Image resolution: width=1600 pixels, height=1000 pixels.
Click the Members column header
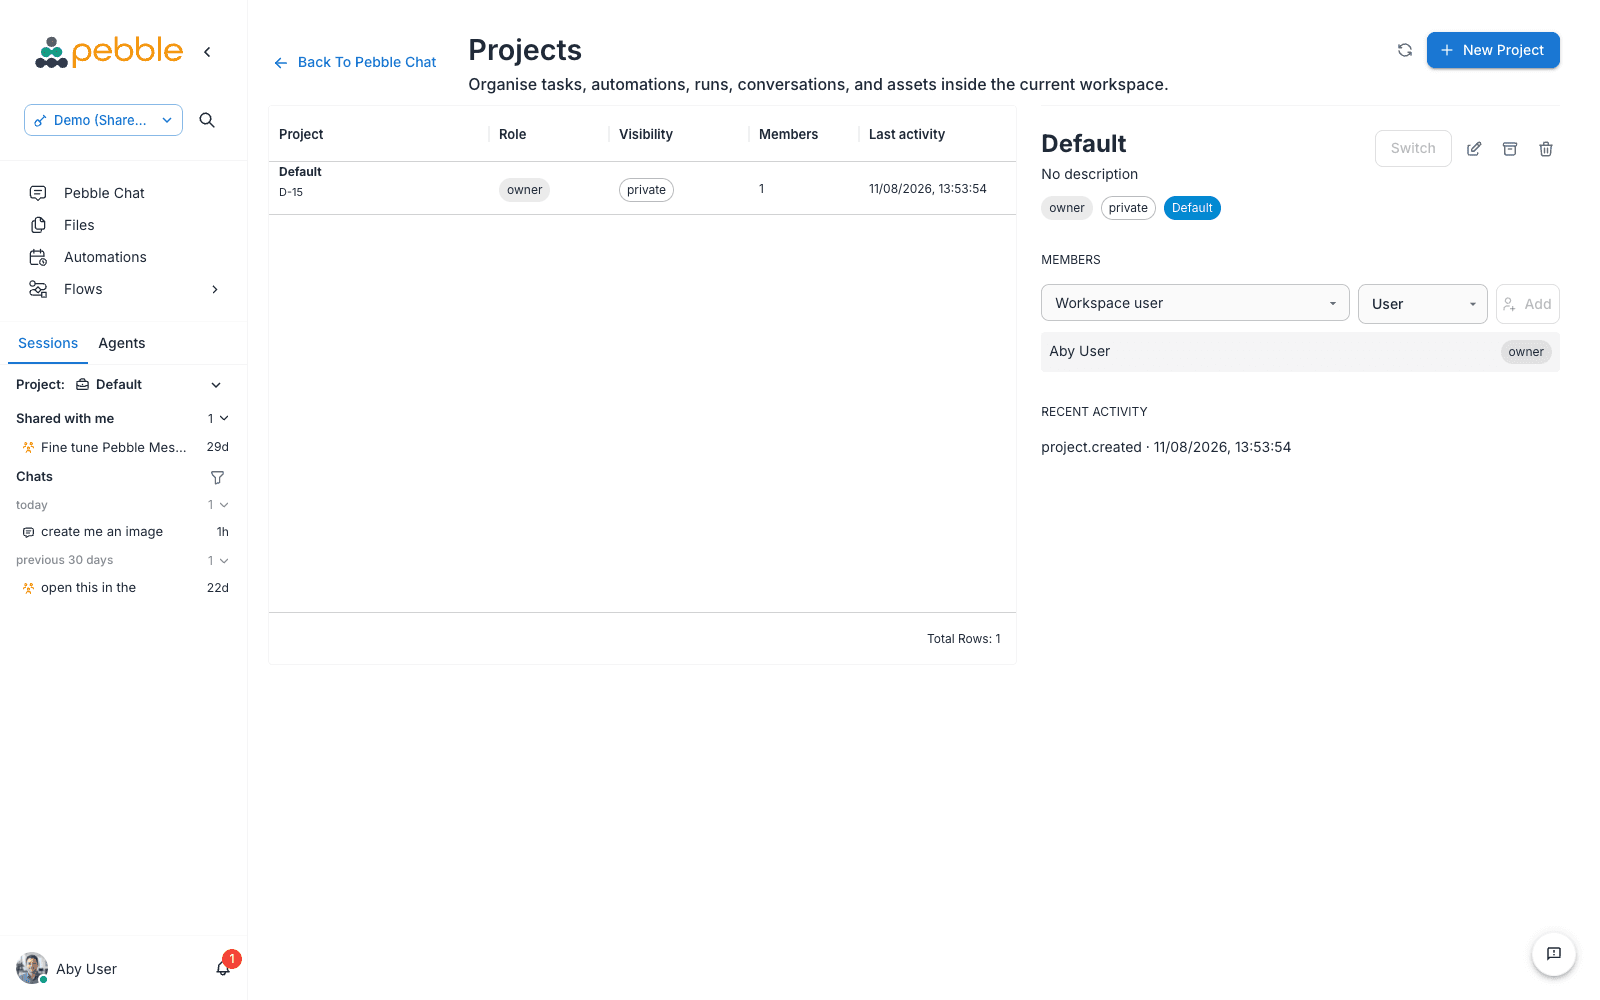(x=788, y=134)
